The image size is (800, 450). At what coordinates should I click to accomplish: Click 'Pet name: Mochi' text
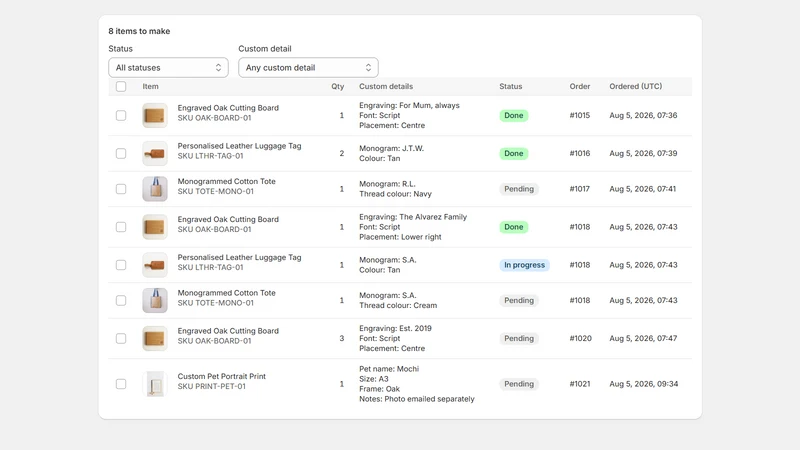pos(389,369)
